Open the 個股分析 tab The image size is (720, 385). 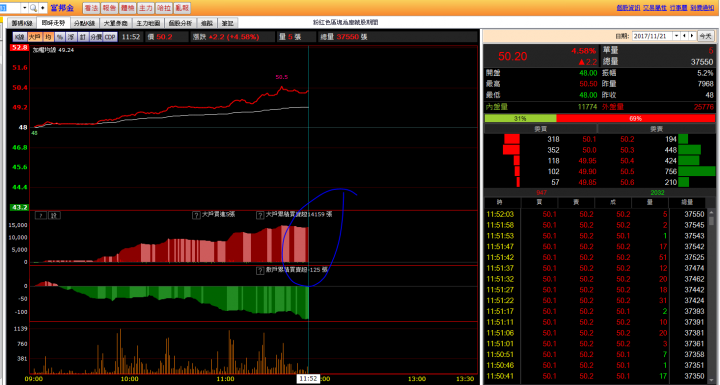pyautogui.click(x=180, y=23)
